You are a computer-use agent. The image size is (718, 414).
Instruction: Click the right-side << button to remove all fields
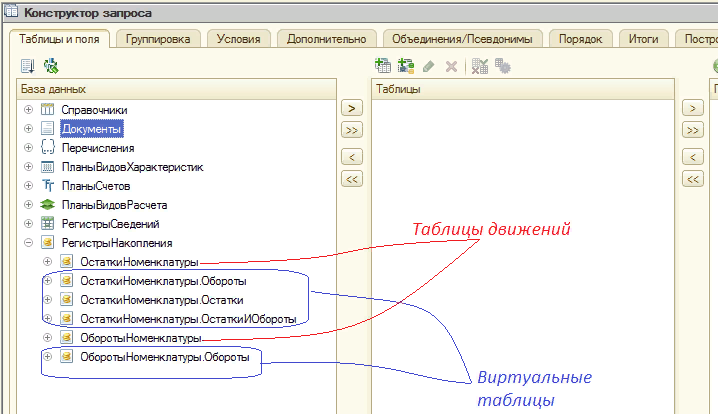[x=692, y=179]
